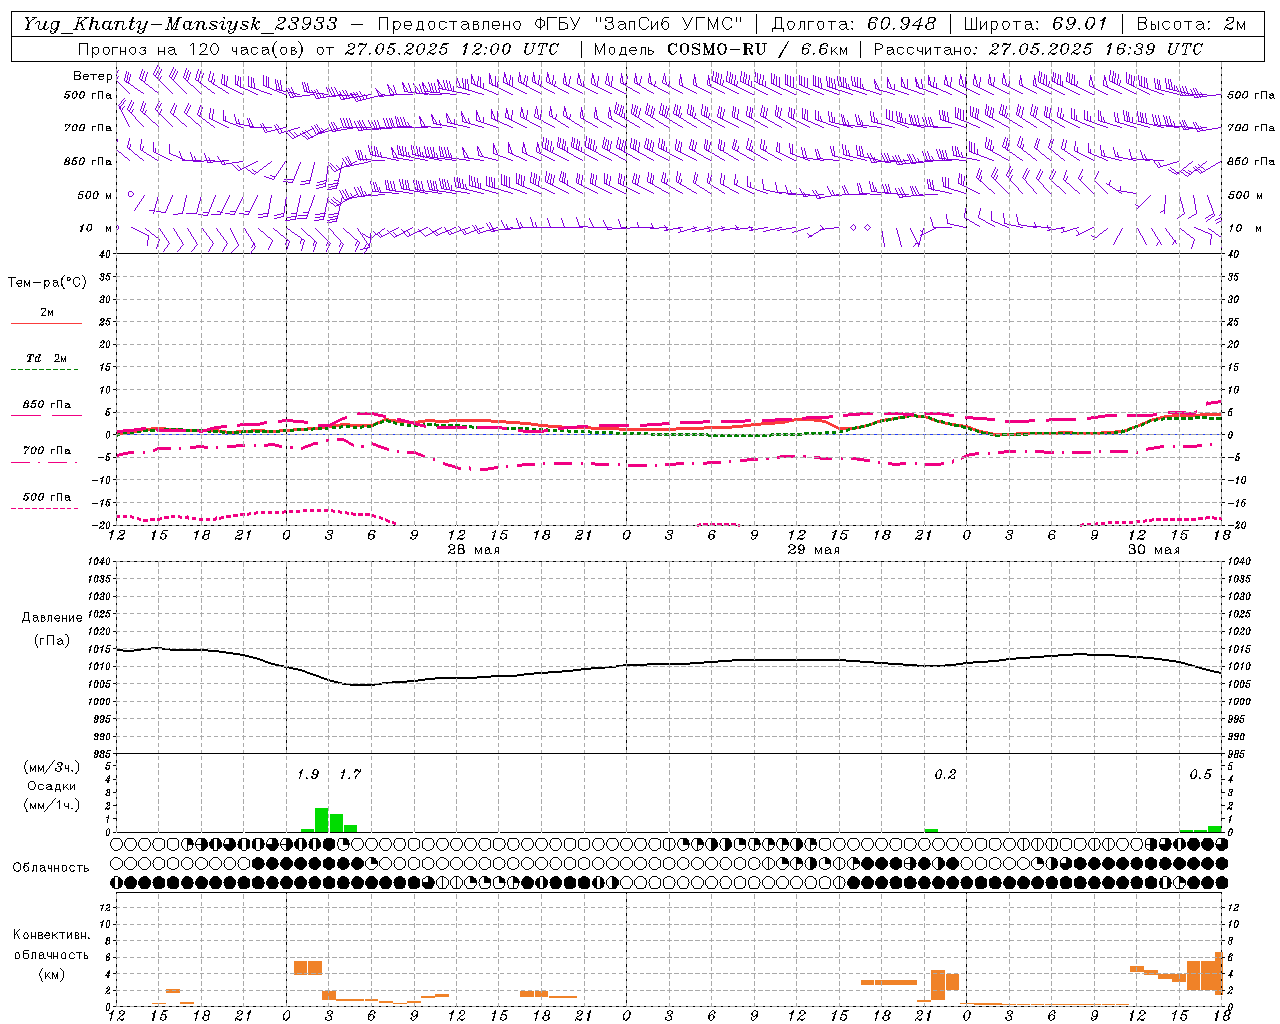Click the date label 29 мая
Viewport: 1280px width, 1024px height.
(x=814, y=550)
